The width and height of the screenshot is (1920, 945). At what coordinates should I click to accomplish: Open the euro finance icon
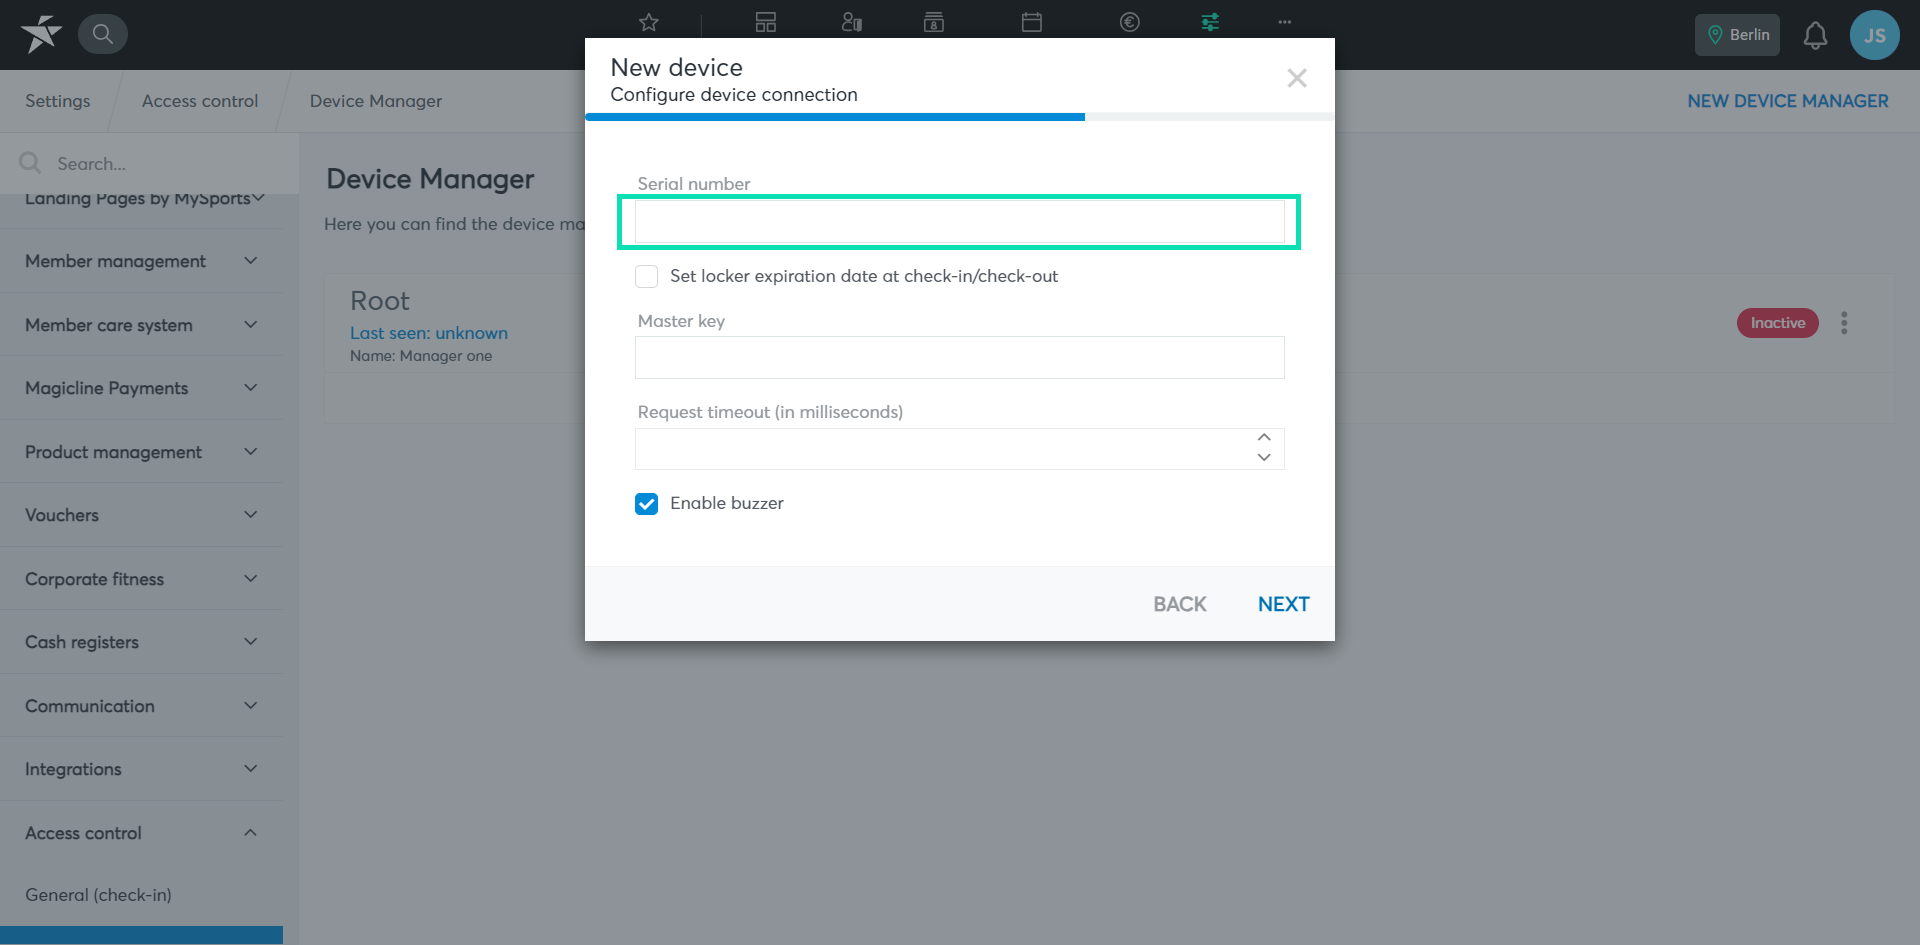1130,22
